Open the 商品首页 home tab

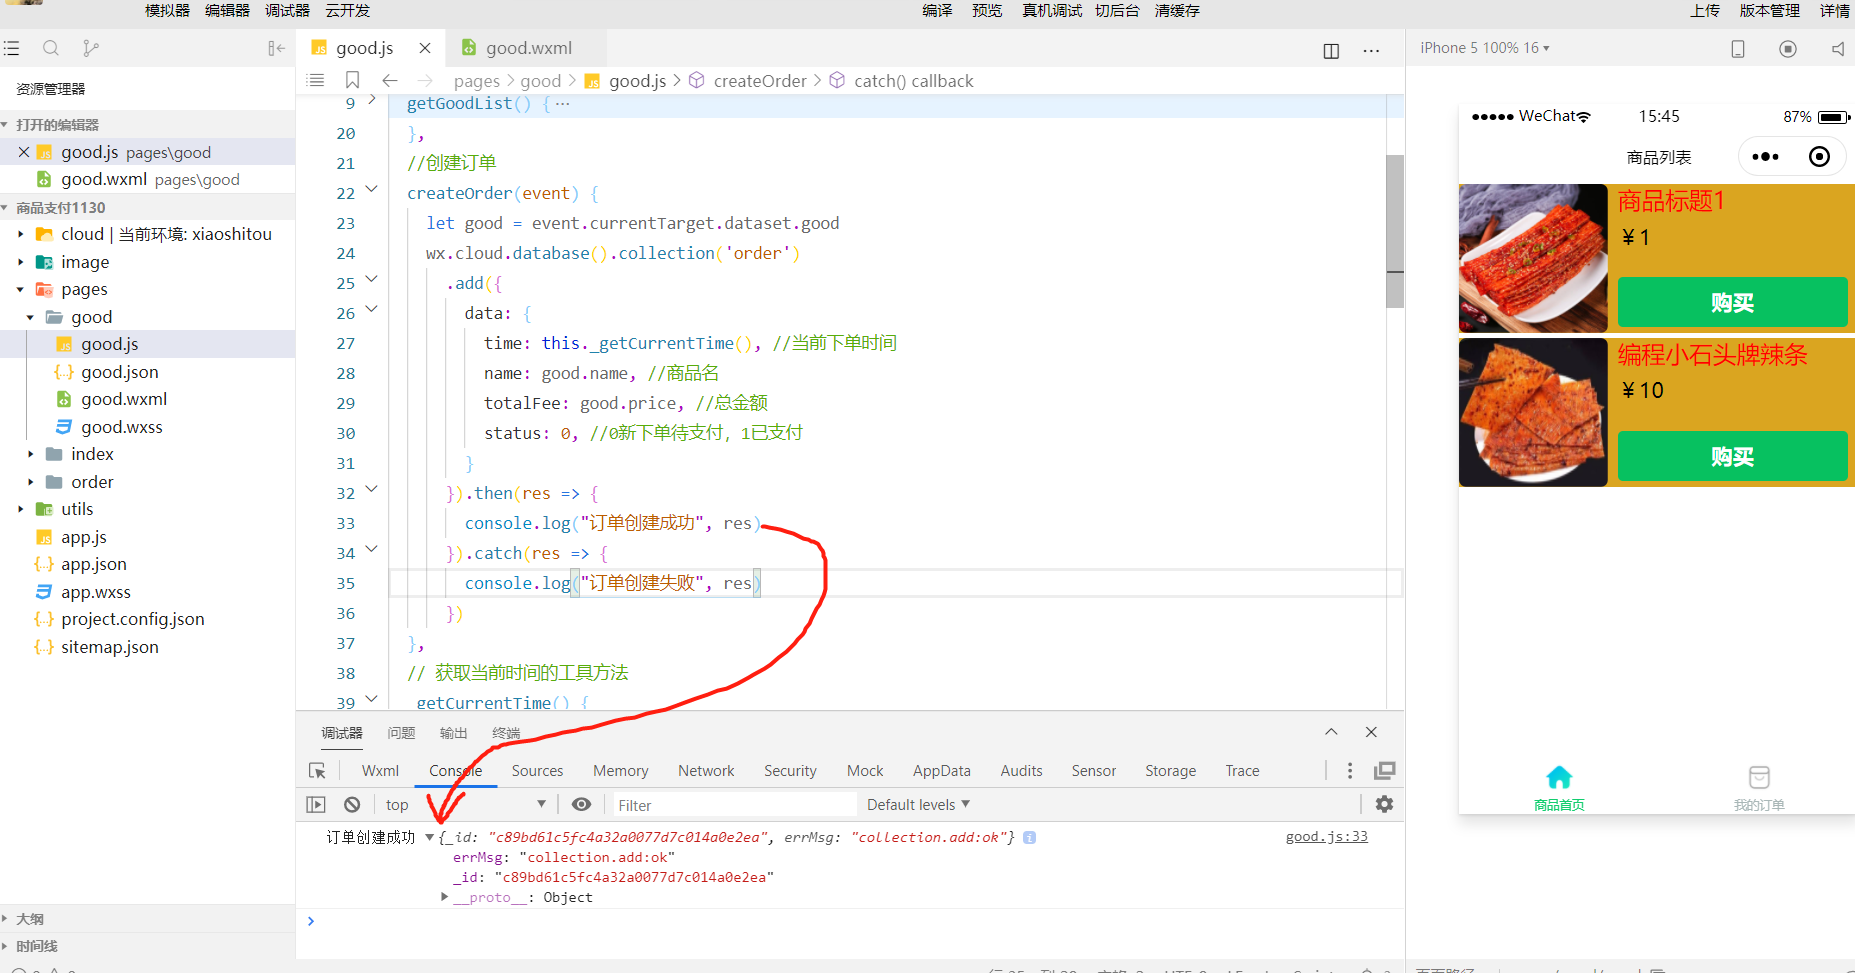[1559, 787]
